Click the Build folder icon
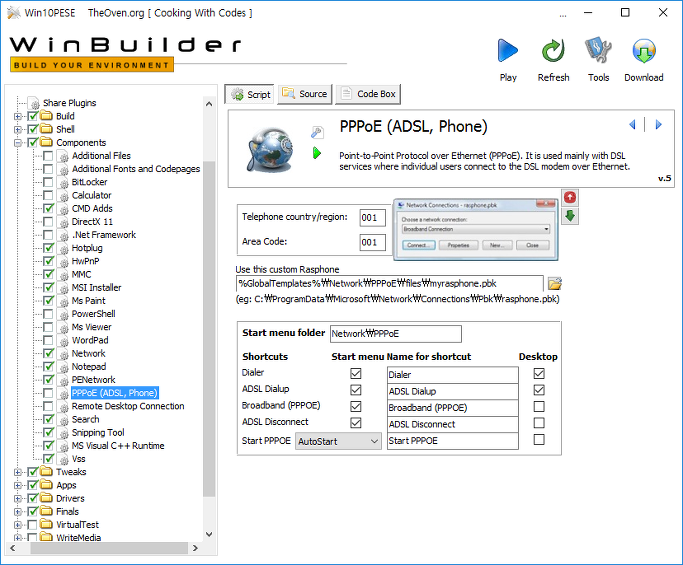The image size is (683, 565). (46, 116)
